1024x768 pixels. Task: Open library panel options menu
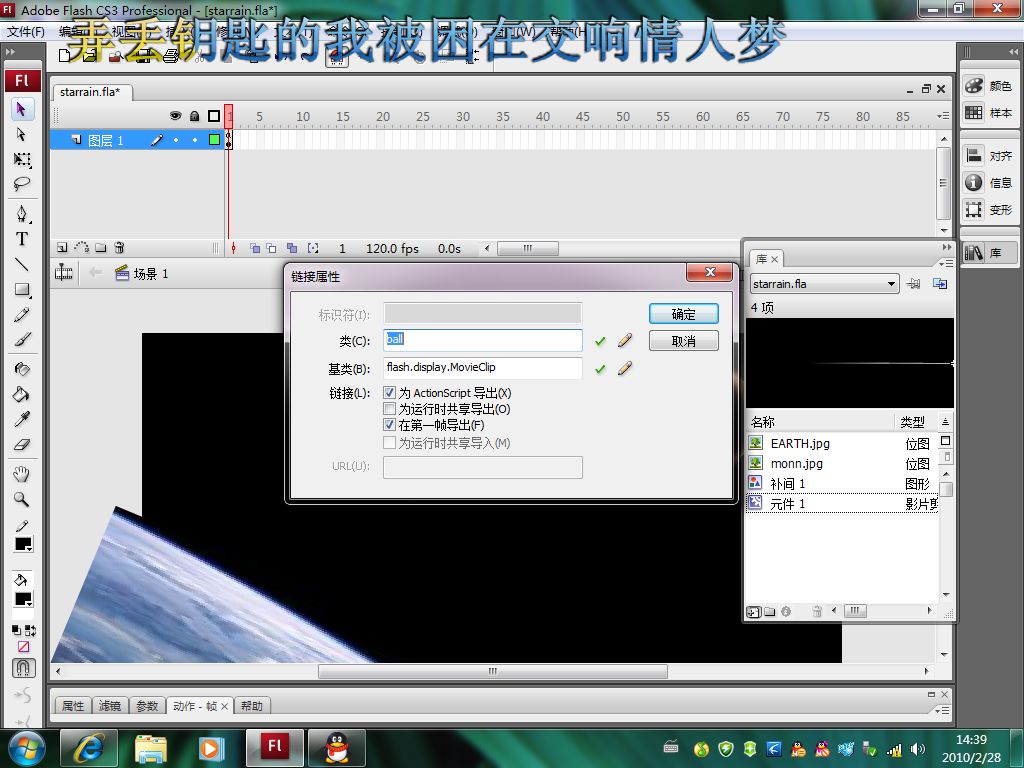[946, 263]
